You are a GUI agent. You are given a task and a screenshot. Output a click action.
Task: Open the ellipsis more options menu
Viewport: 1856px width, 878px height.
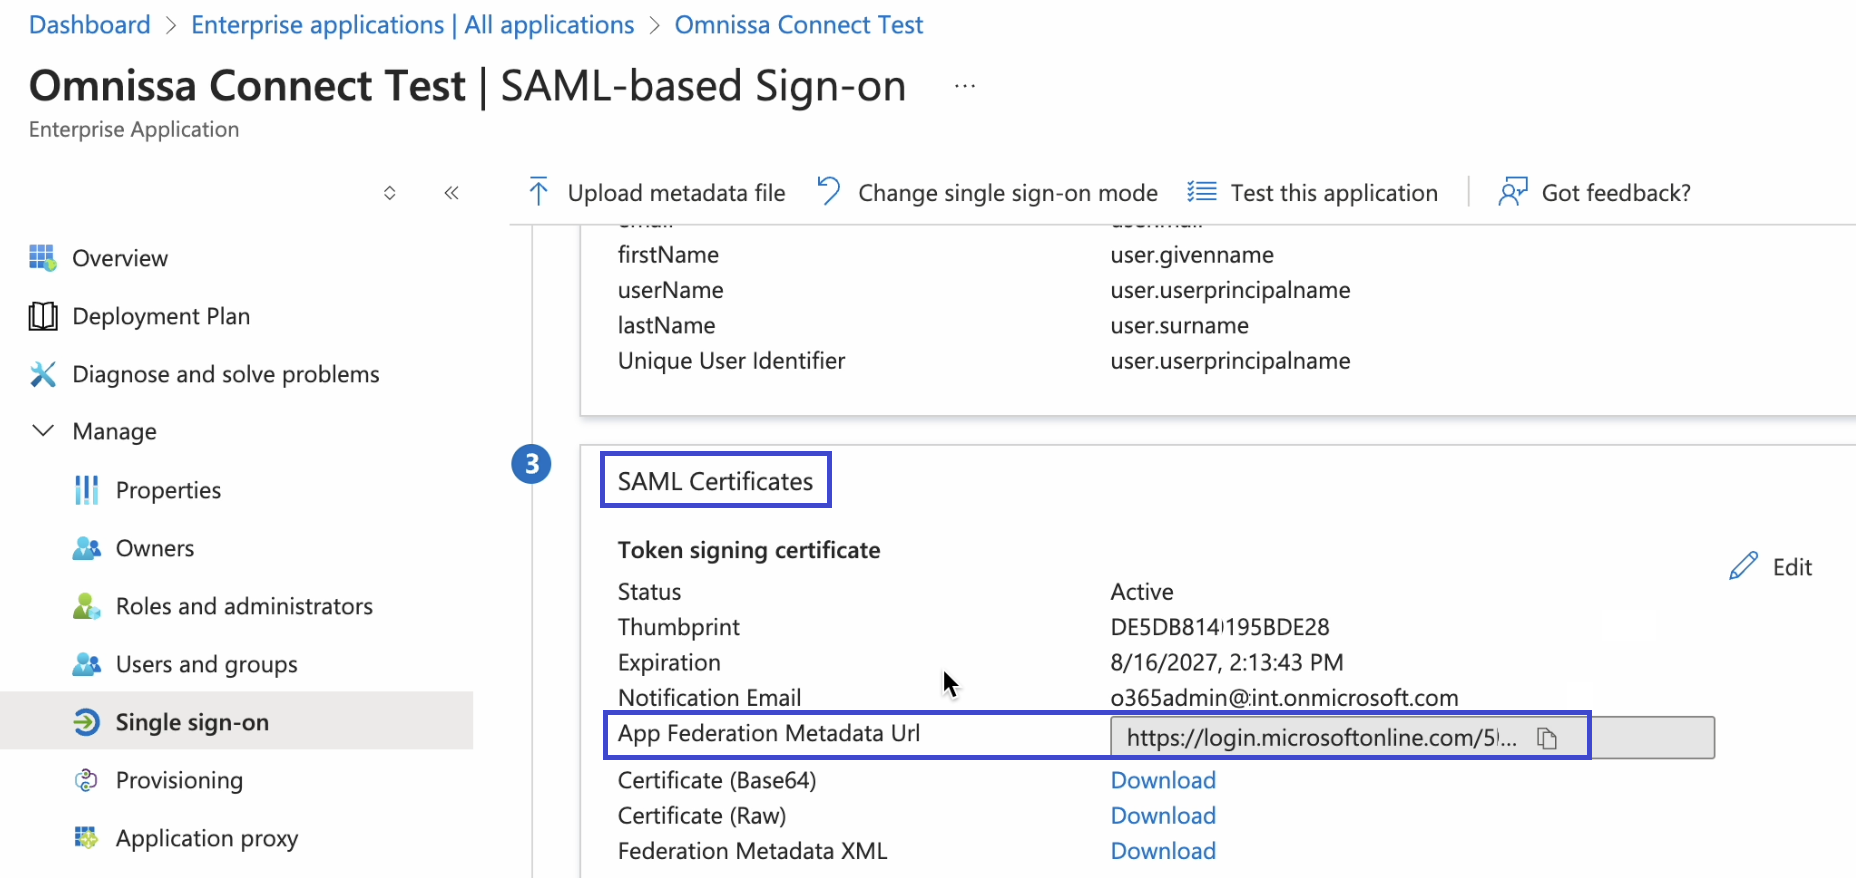(965, 86)
